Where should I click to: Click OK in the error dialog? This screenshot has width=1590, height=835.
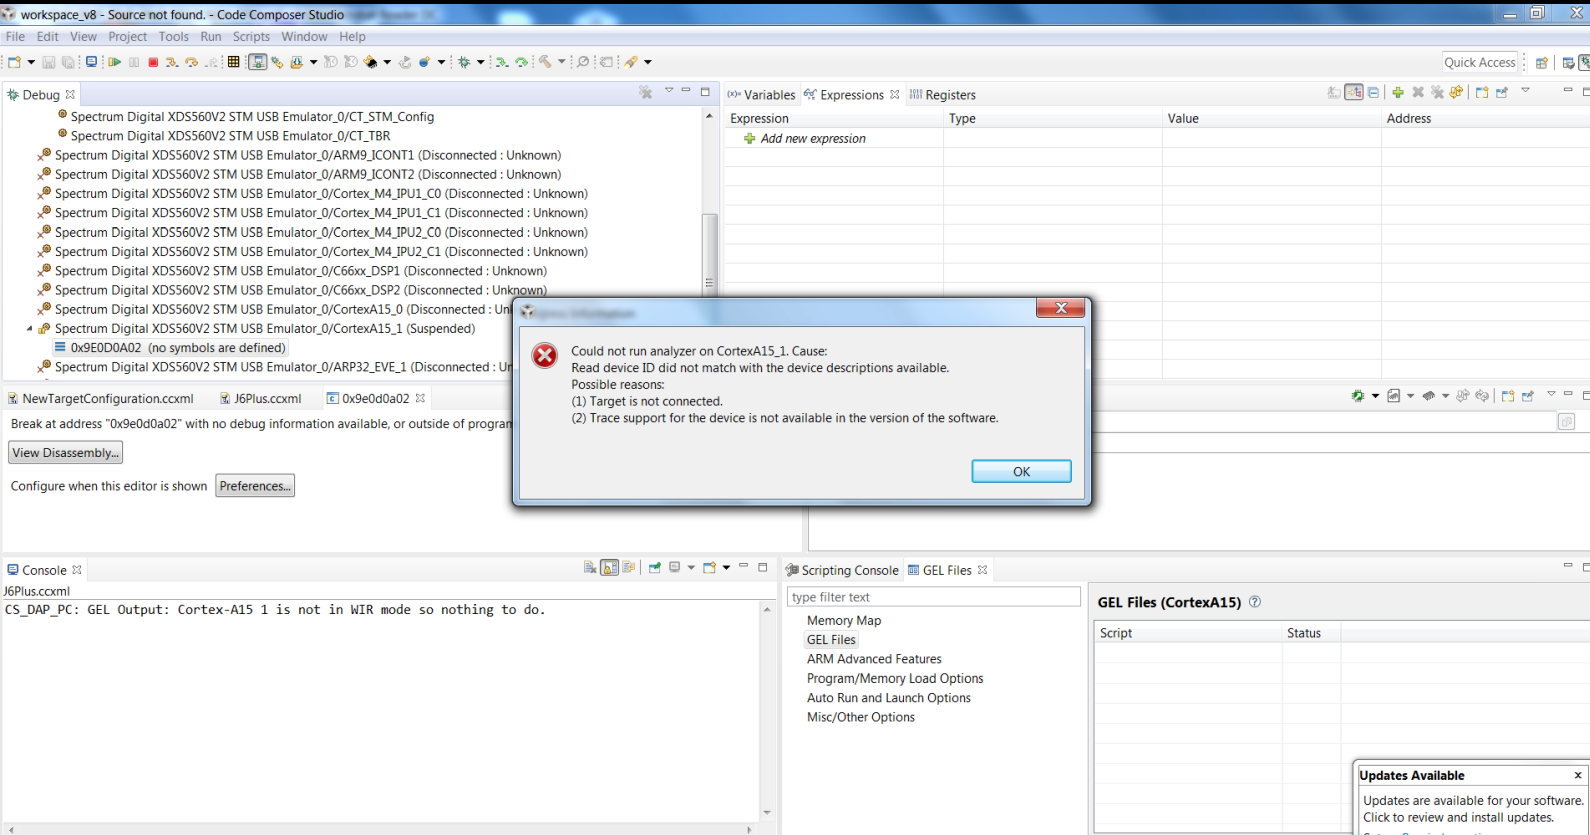1021,471
